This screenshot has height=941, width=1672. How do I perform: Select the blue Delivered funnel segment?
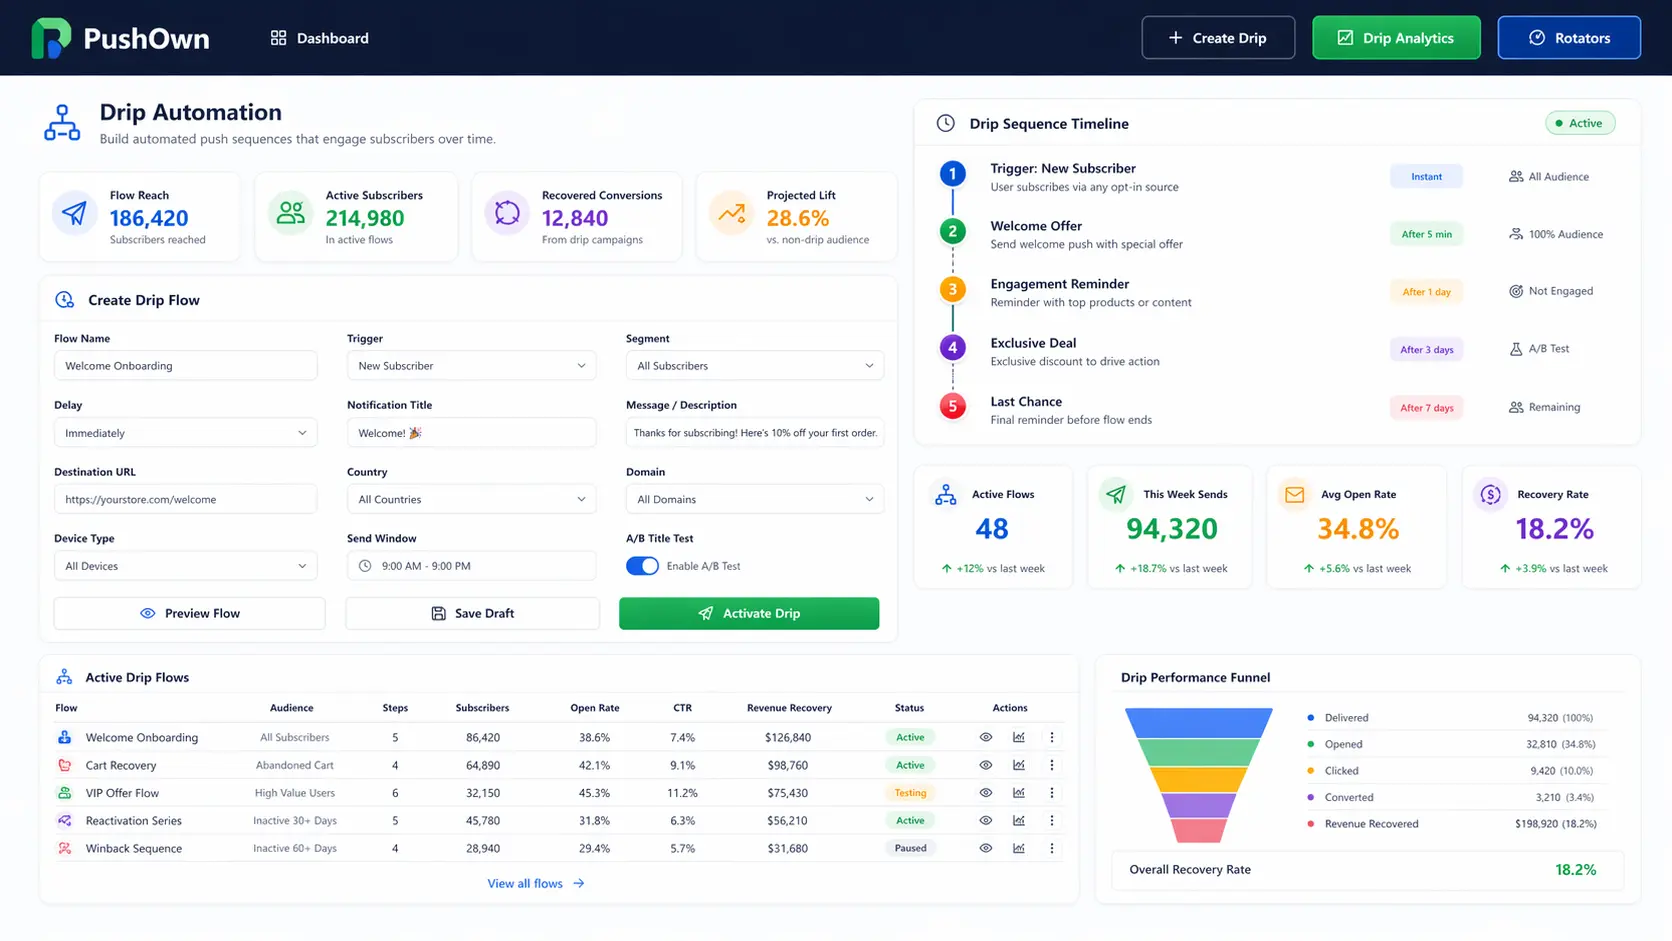click(x=1198, y=722)
